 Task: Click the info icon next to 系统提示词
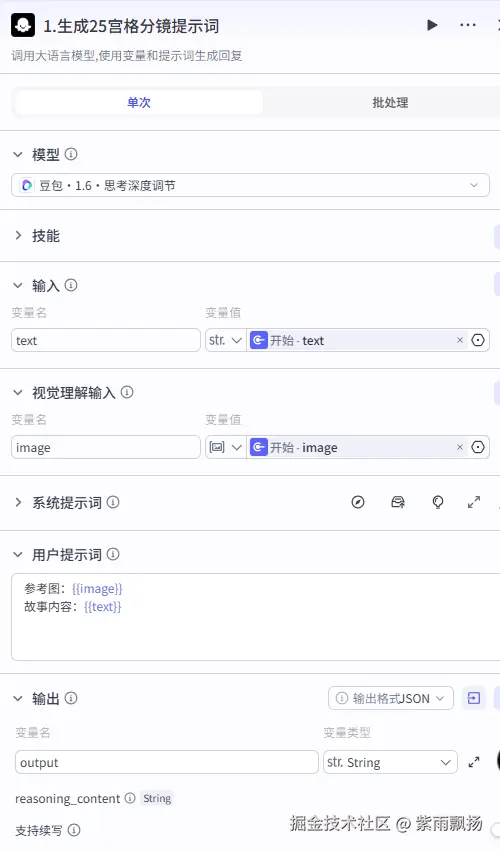tap(113, 503)
